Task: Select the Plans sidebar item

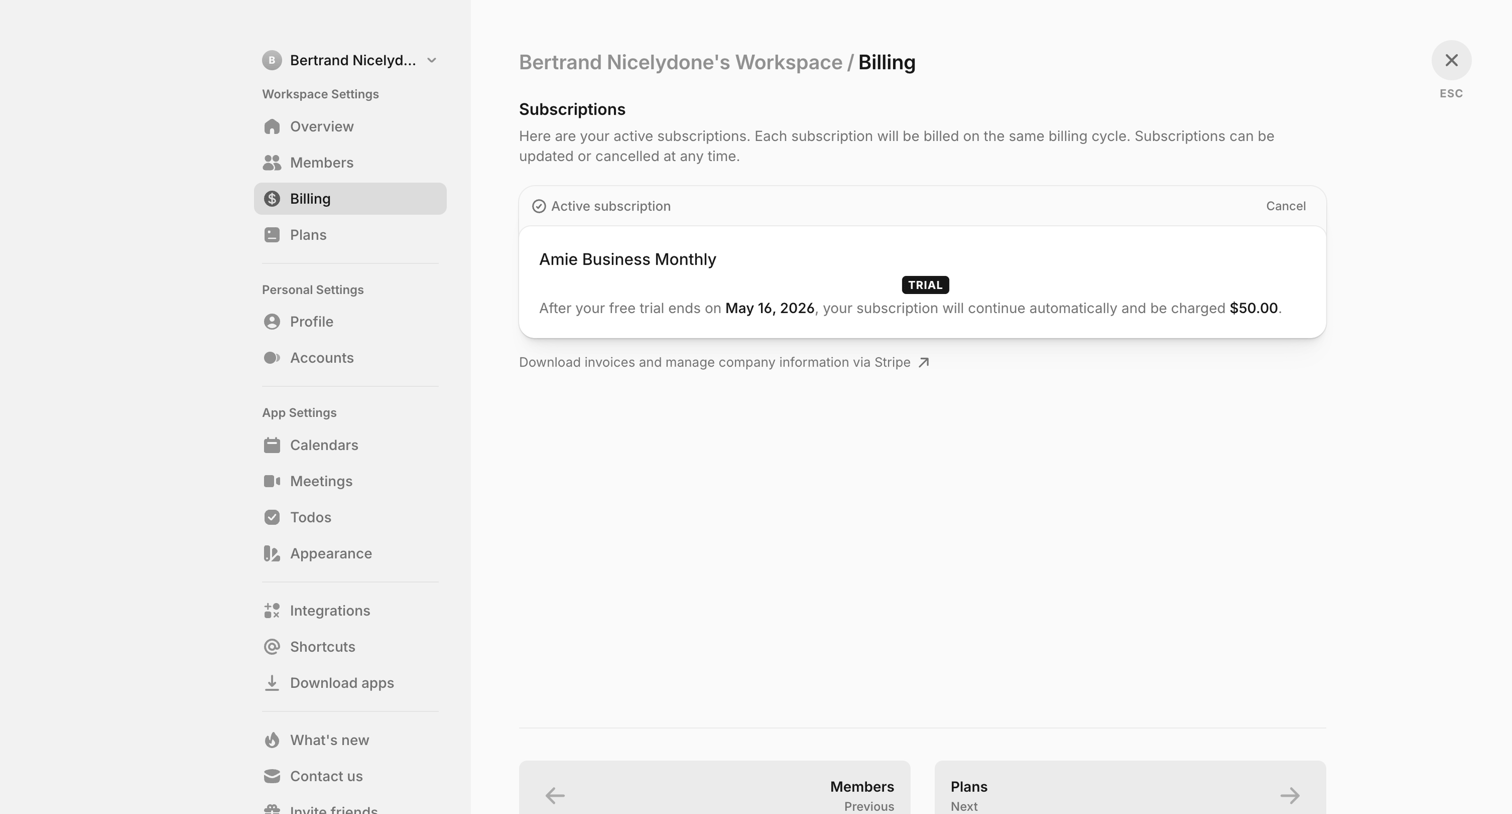Action: (x=350, y=235)
